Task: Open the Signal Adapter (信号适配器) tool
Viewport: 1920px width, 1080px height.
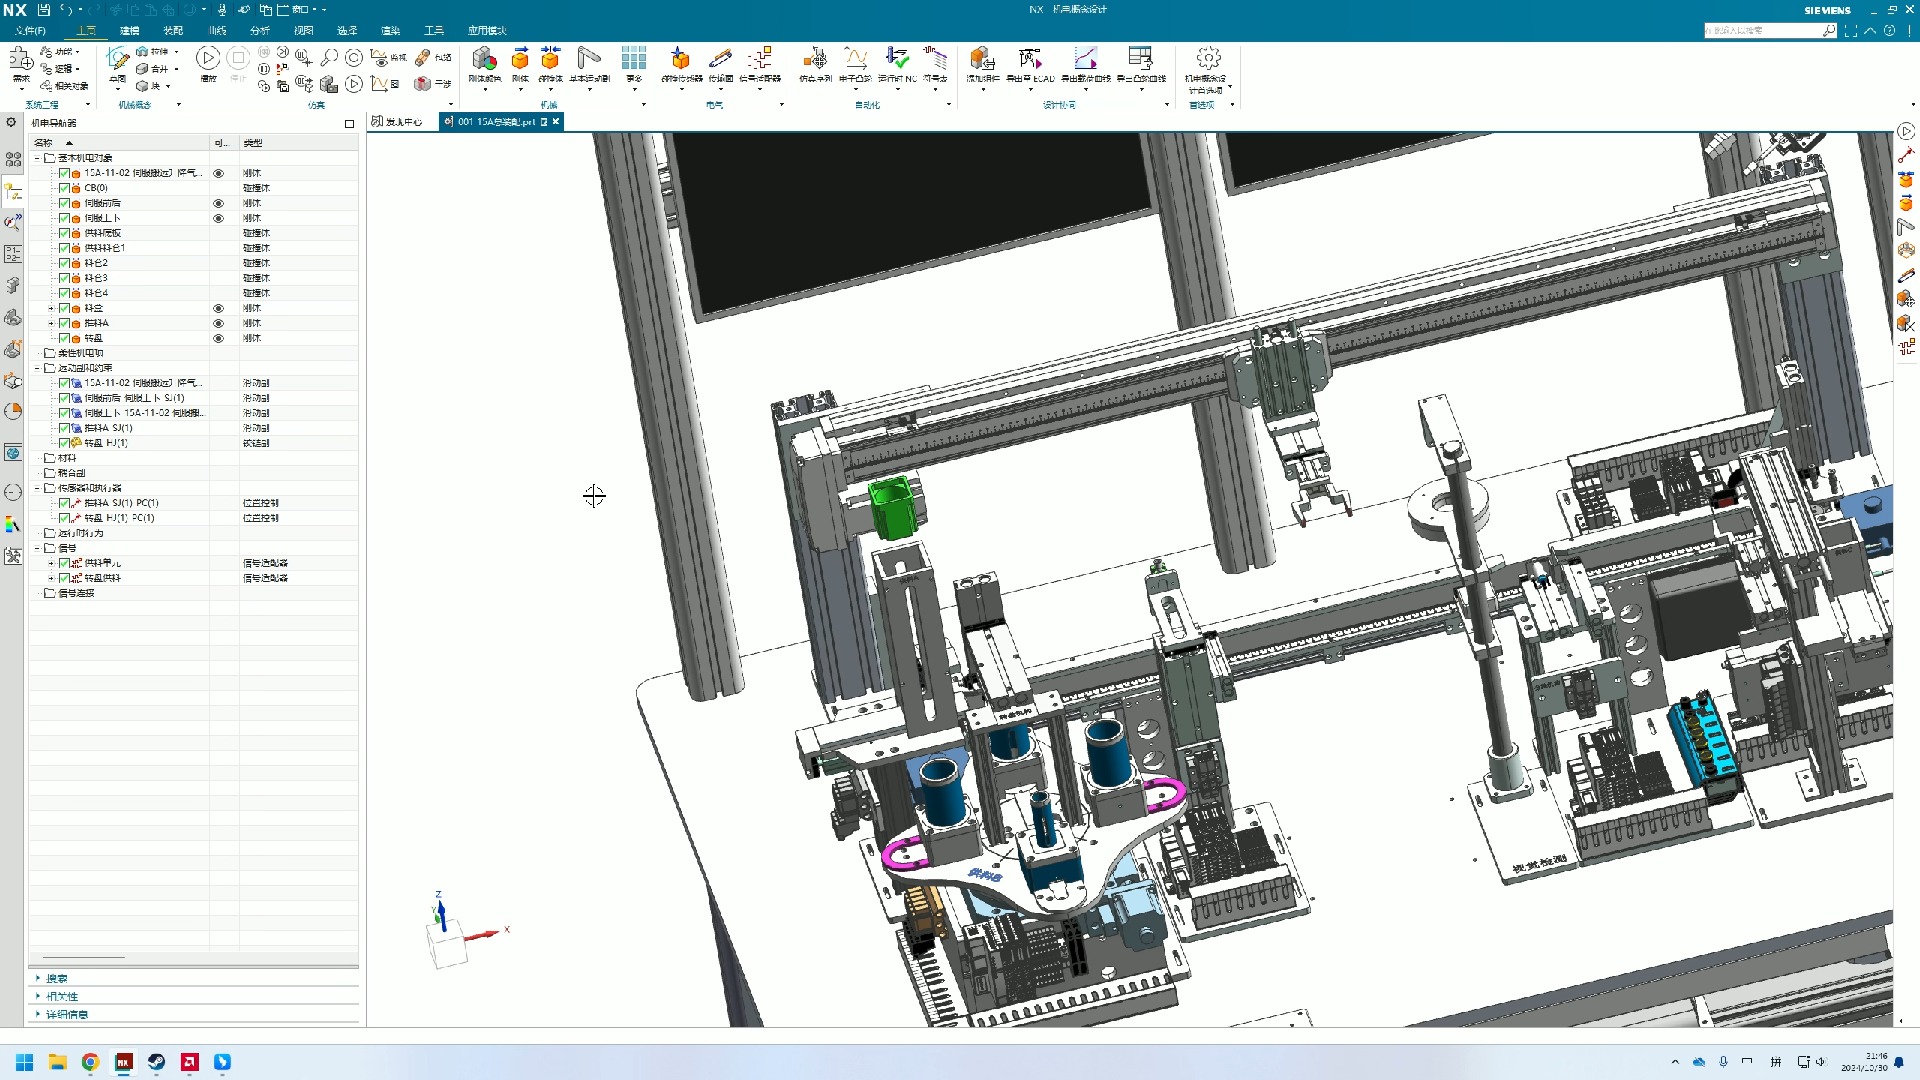Action: tap(760, 60)
